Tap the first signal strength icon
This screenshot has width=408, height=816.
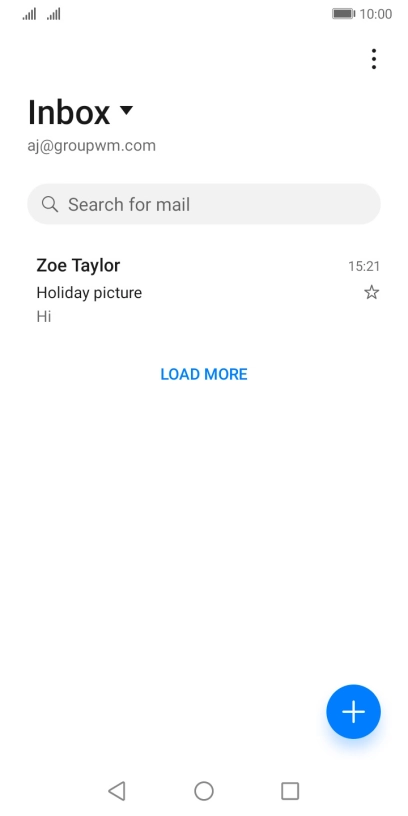click(29, 14)
